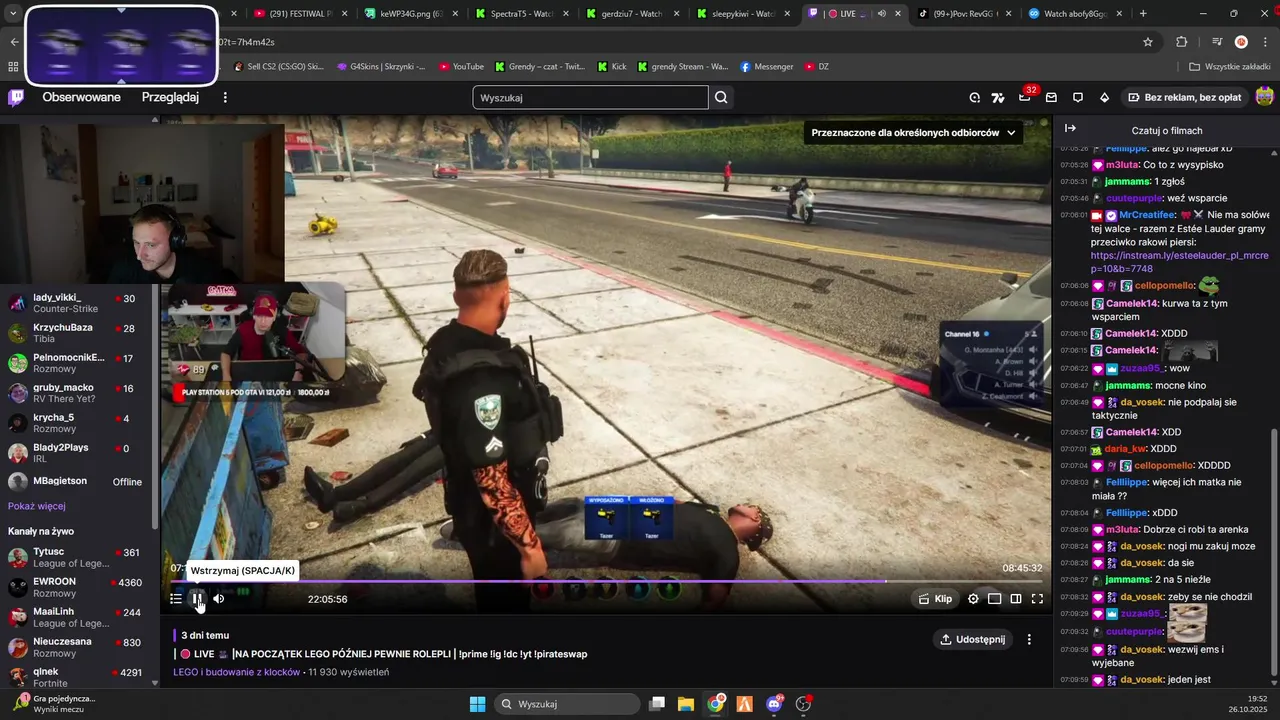
Task: Open krycha_5 channel in sidebar
Action: point(75,423)
